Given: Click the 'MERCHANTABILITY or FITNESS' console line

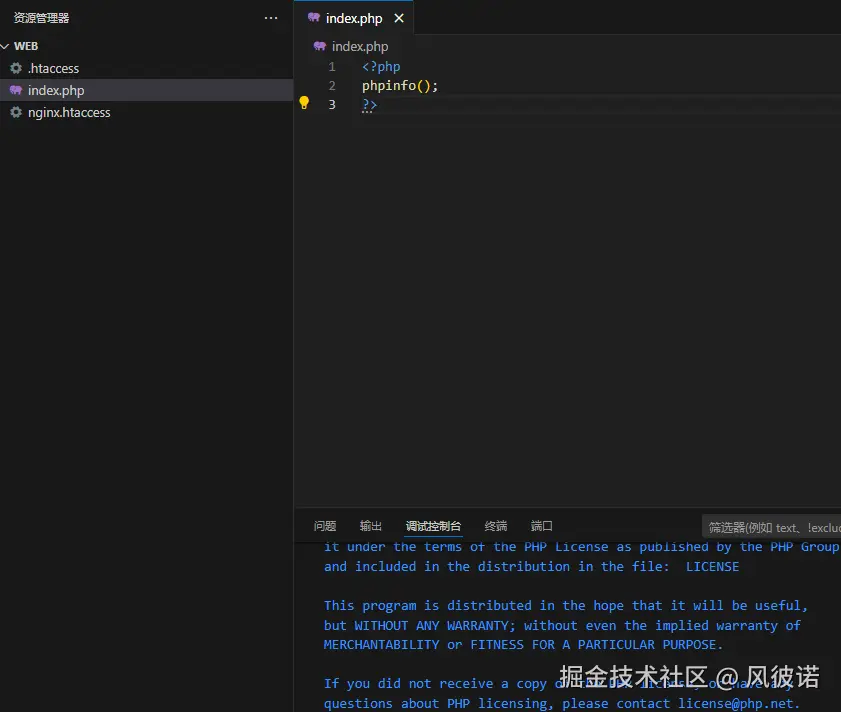Looking at the screenshot, I should pos(523,644).
